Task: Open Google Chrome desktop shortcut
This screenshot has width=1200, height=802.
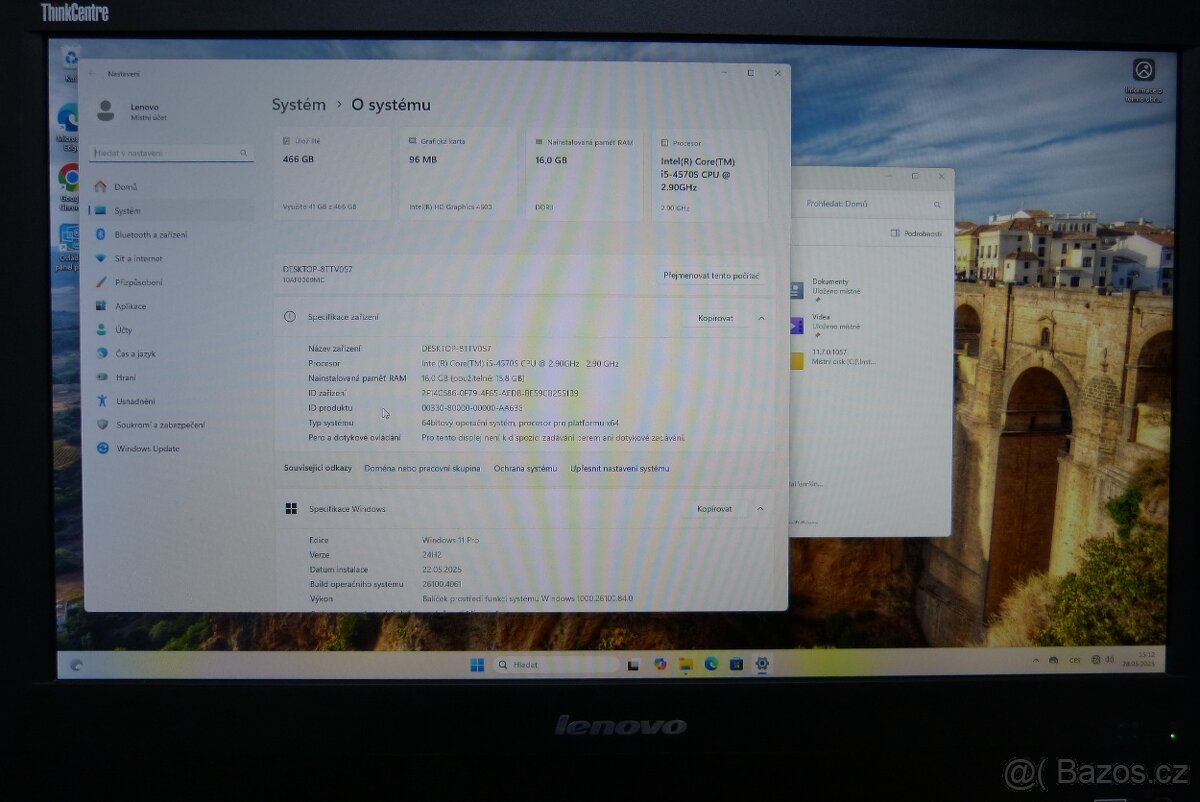Action: point(68,187)
